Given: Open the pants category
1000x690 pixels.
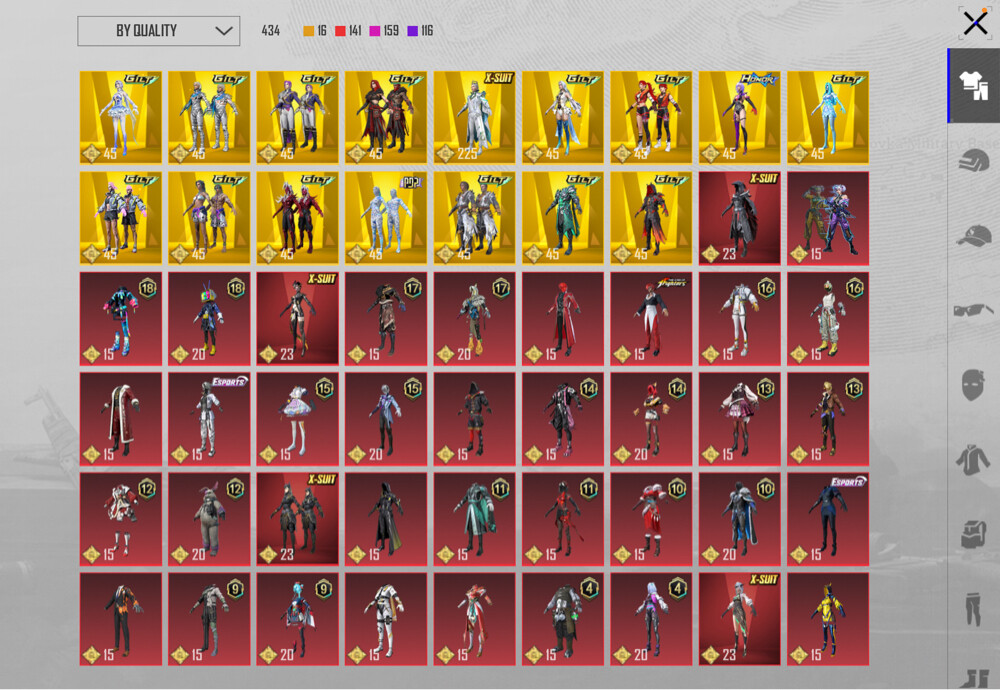Looking at the screenshot, I should 973,608.
